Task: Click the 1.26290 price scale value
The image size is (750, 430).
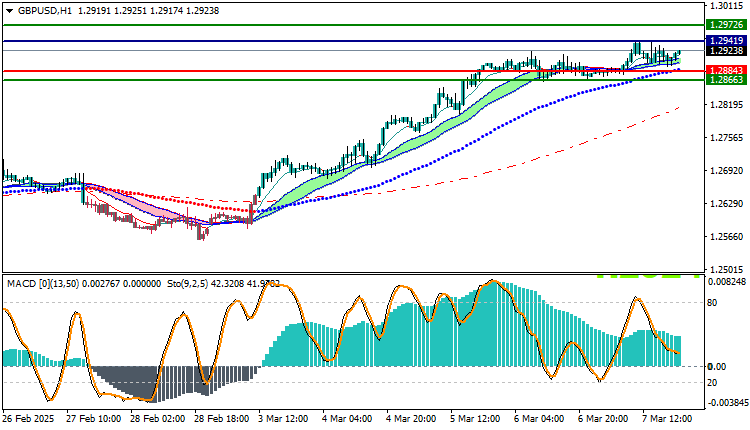Action: coord(727,204)
